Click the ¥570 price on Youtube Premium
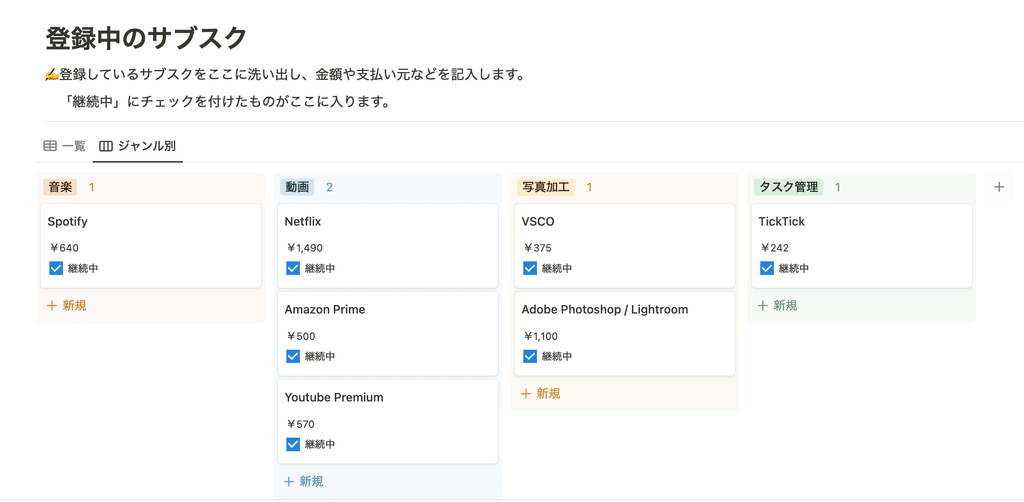Screen dimensions: 1024x502 [x=301, y=424]
